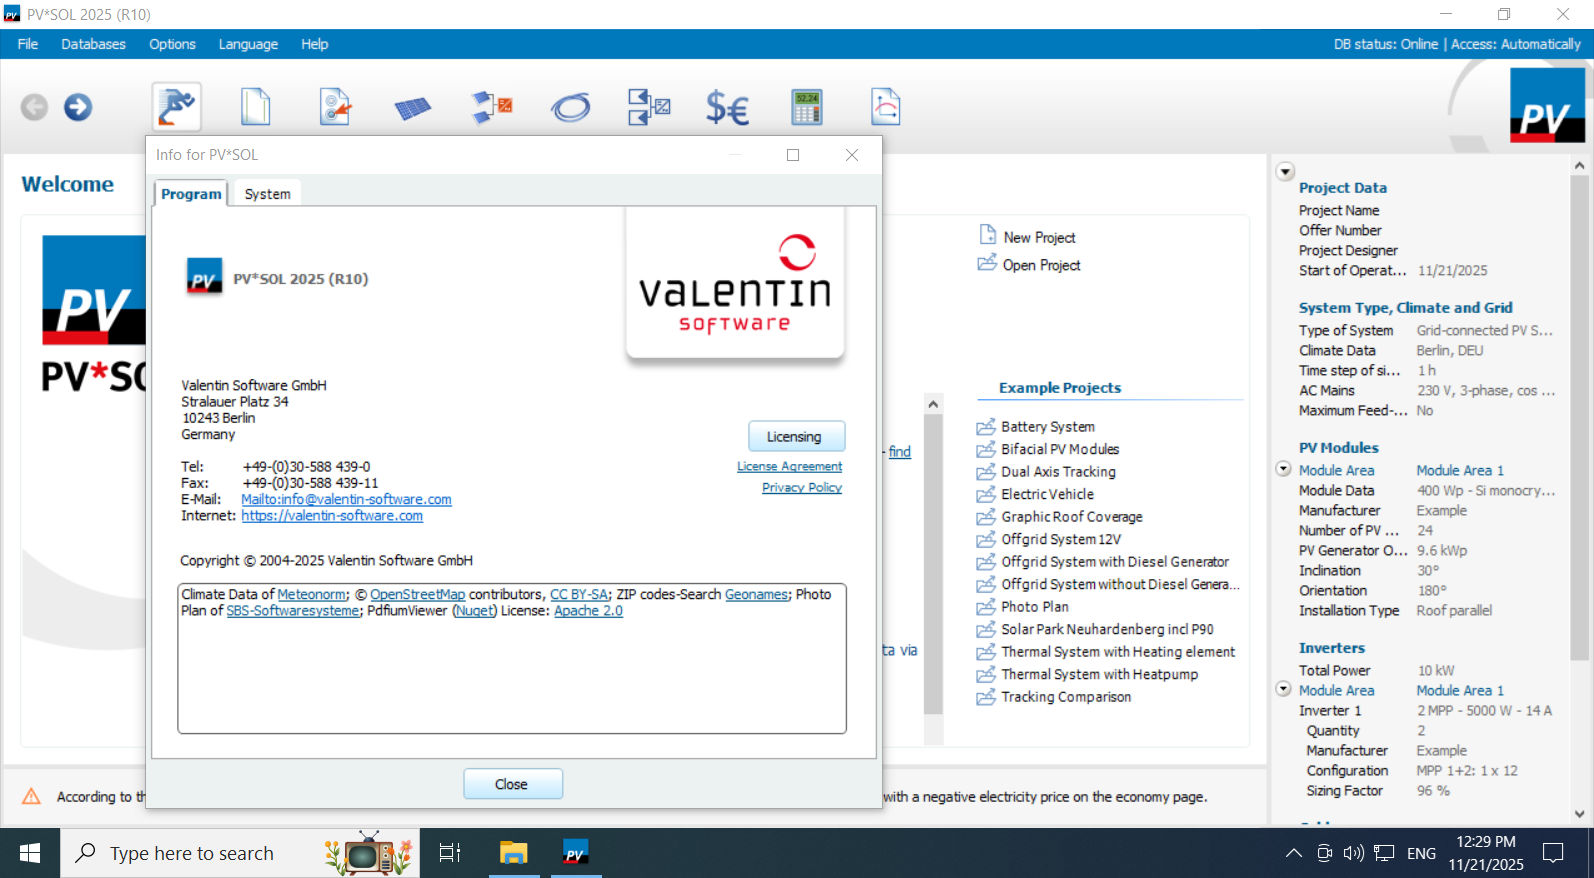Maximize the Info for PV*SOL dialog
1594x878 pixels.
pos(793,155)
